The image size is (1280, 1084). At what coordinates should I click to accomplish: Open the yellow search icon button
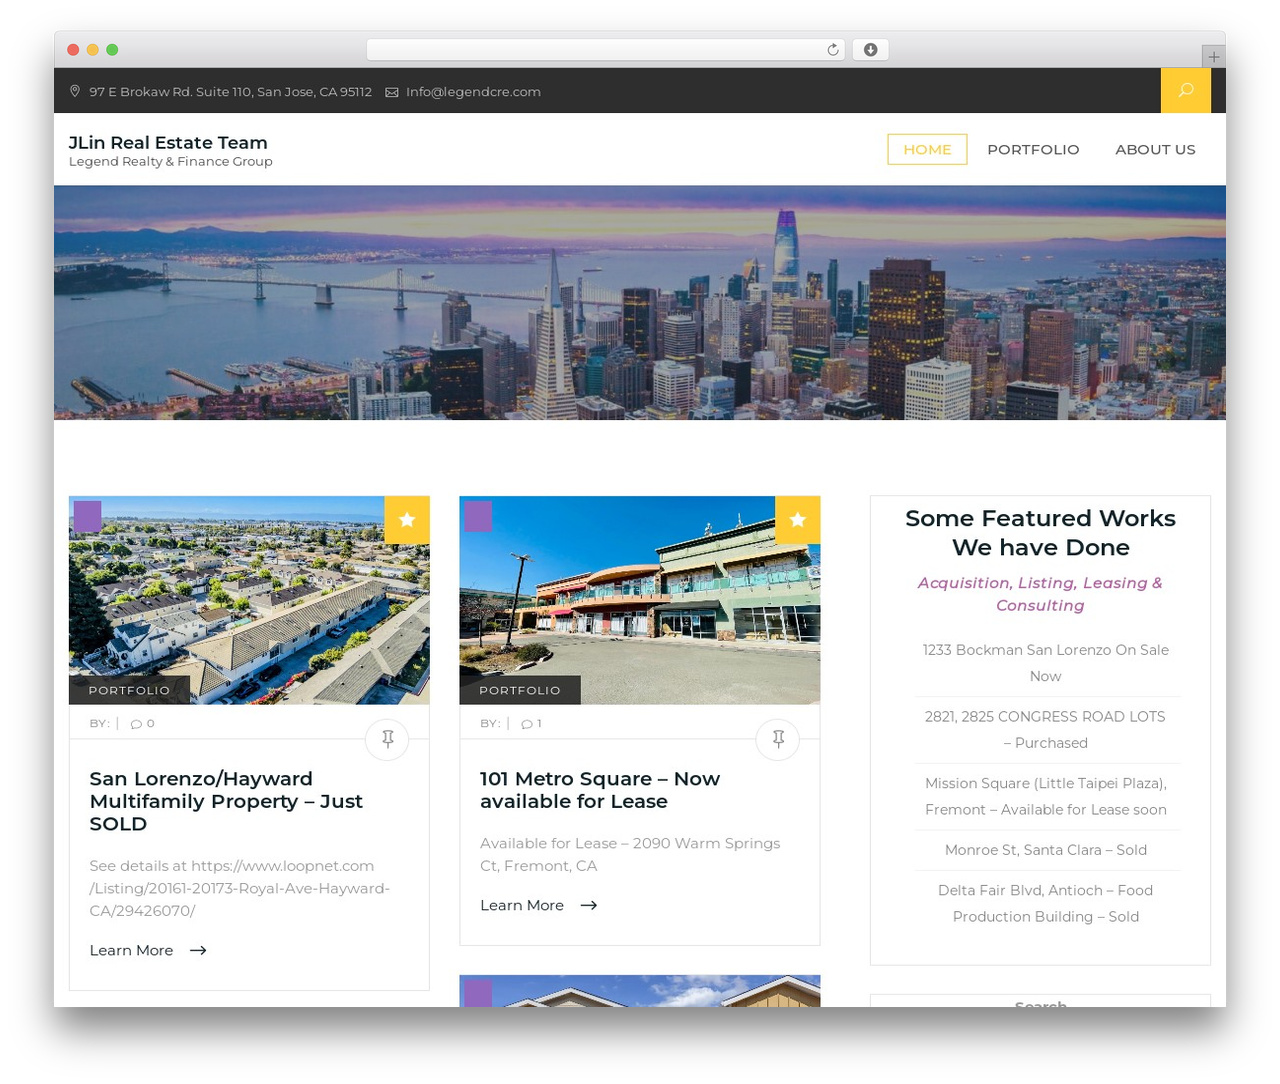click(x=1185, y=90)
